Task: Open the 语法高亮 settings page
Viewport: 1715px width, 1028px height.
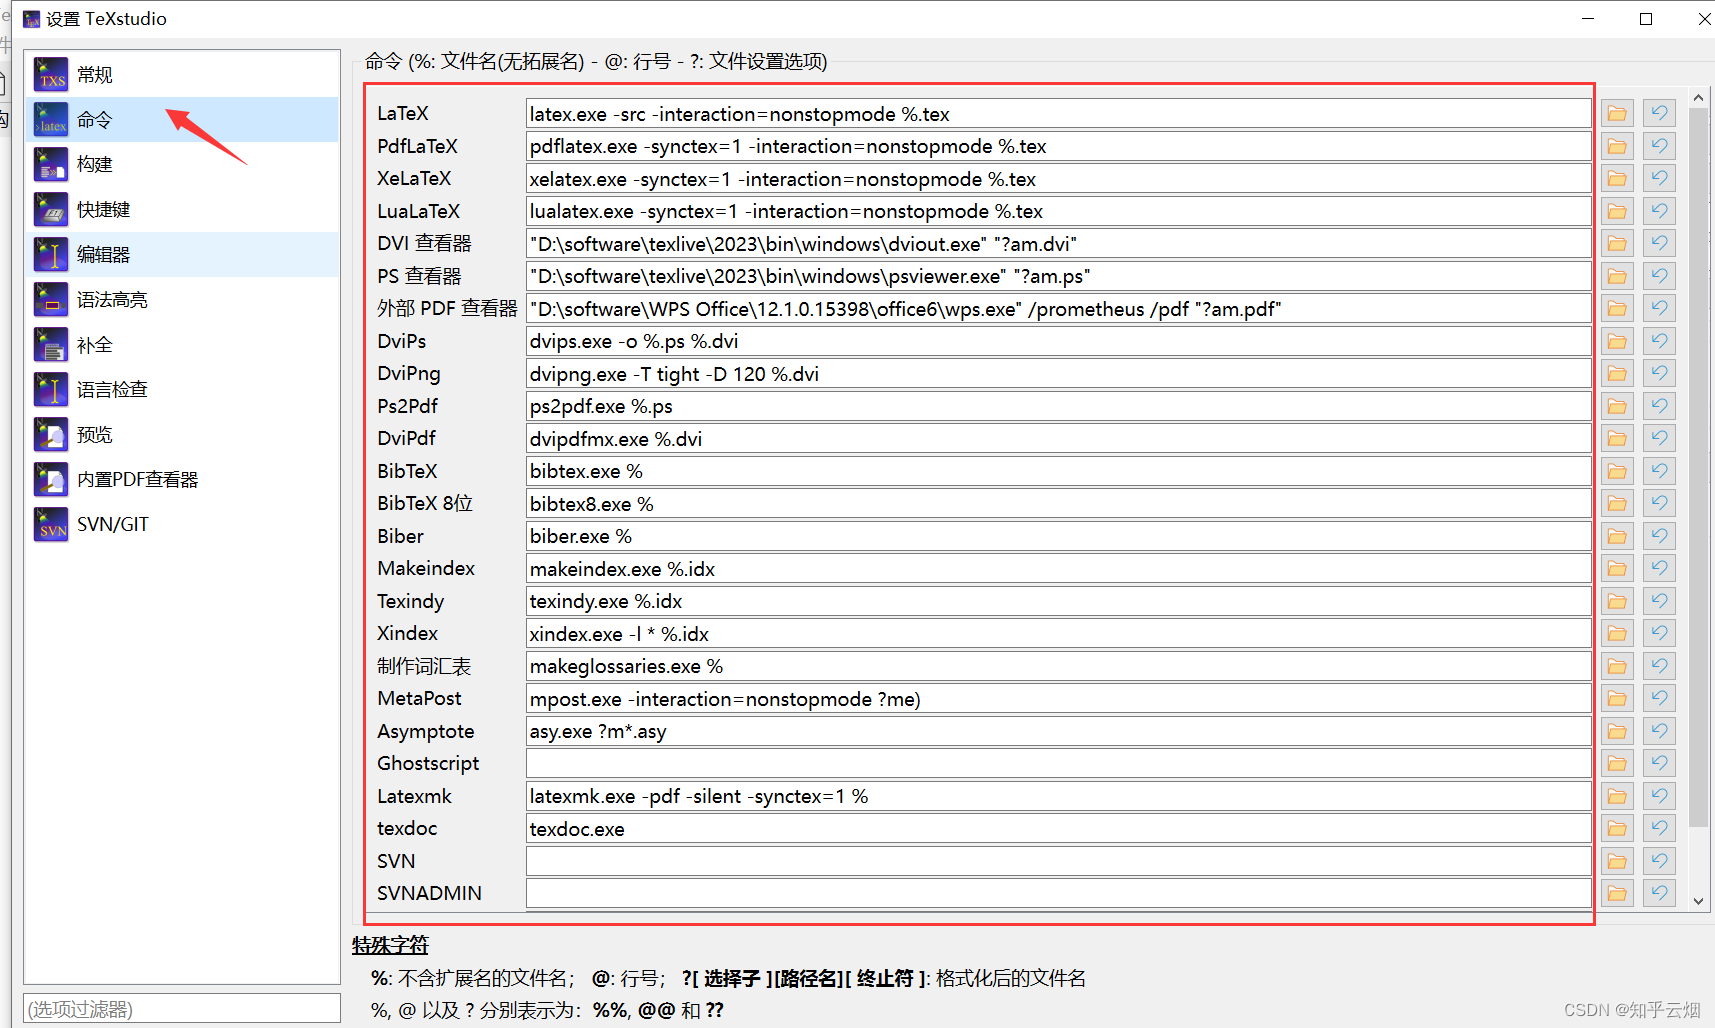Action: [181, 300]
